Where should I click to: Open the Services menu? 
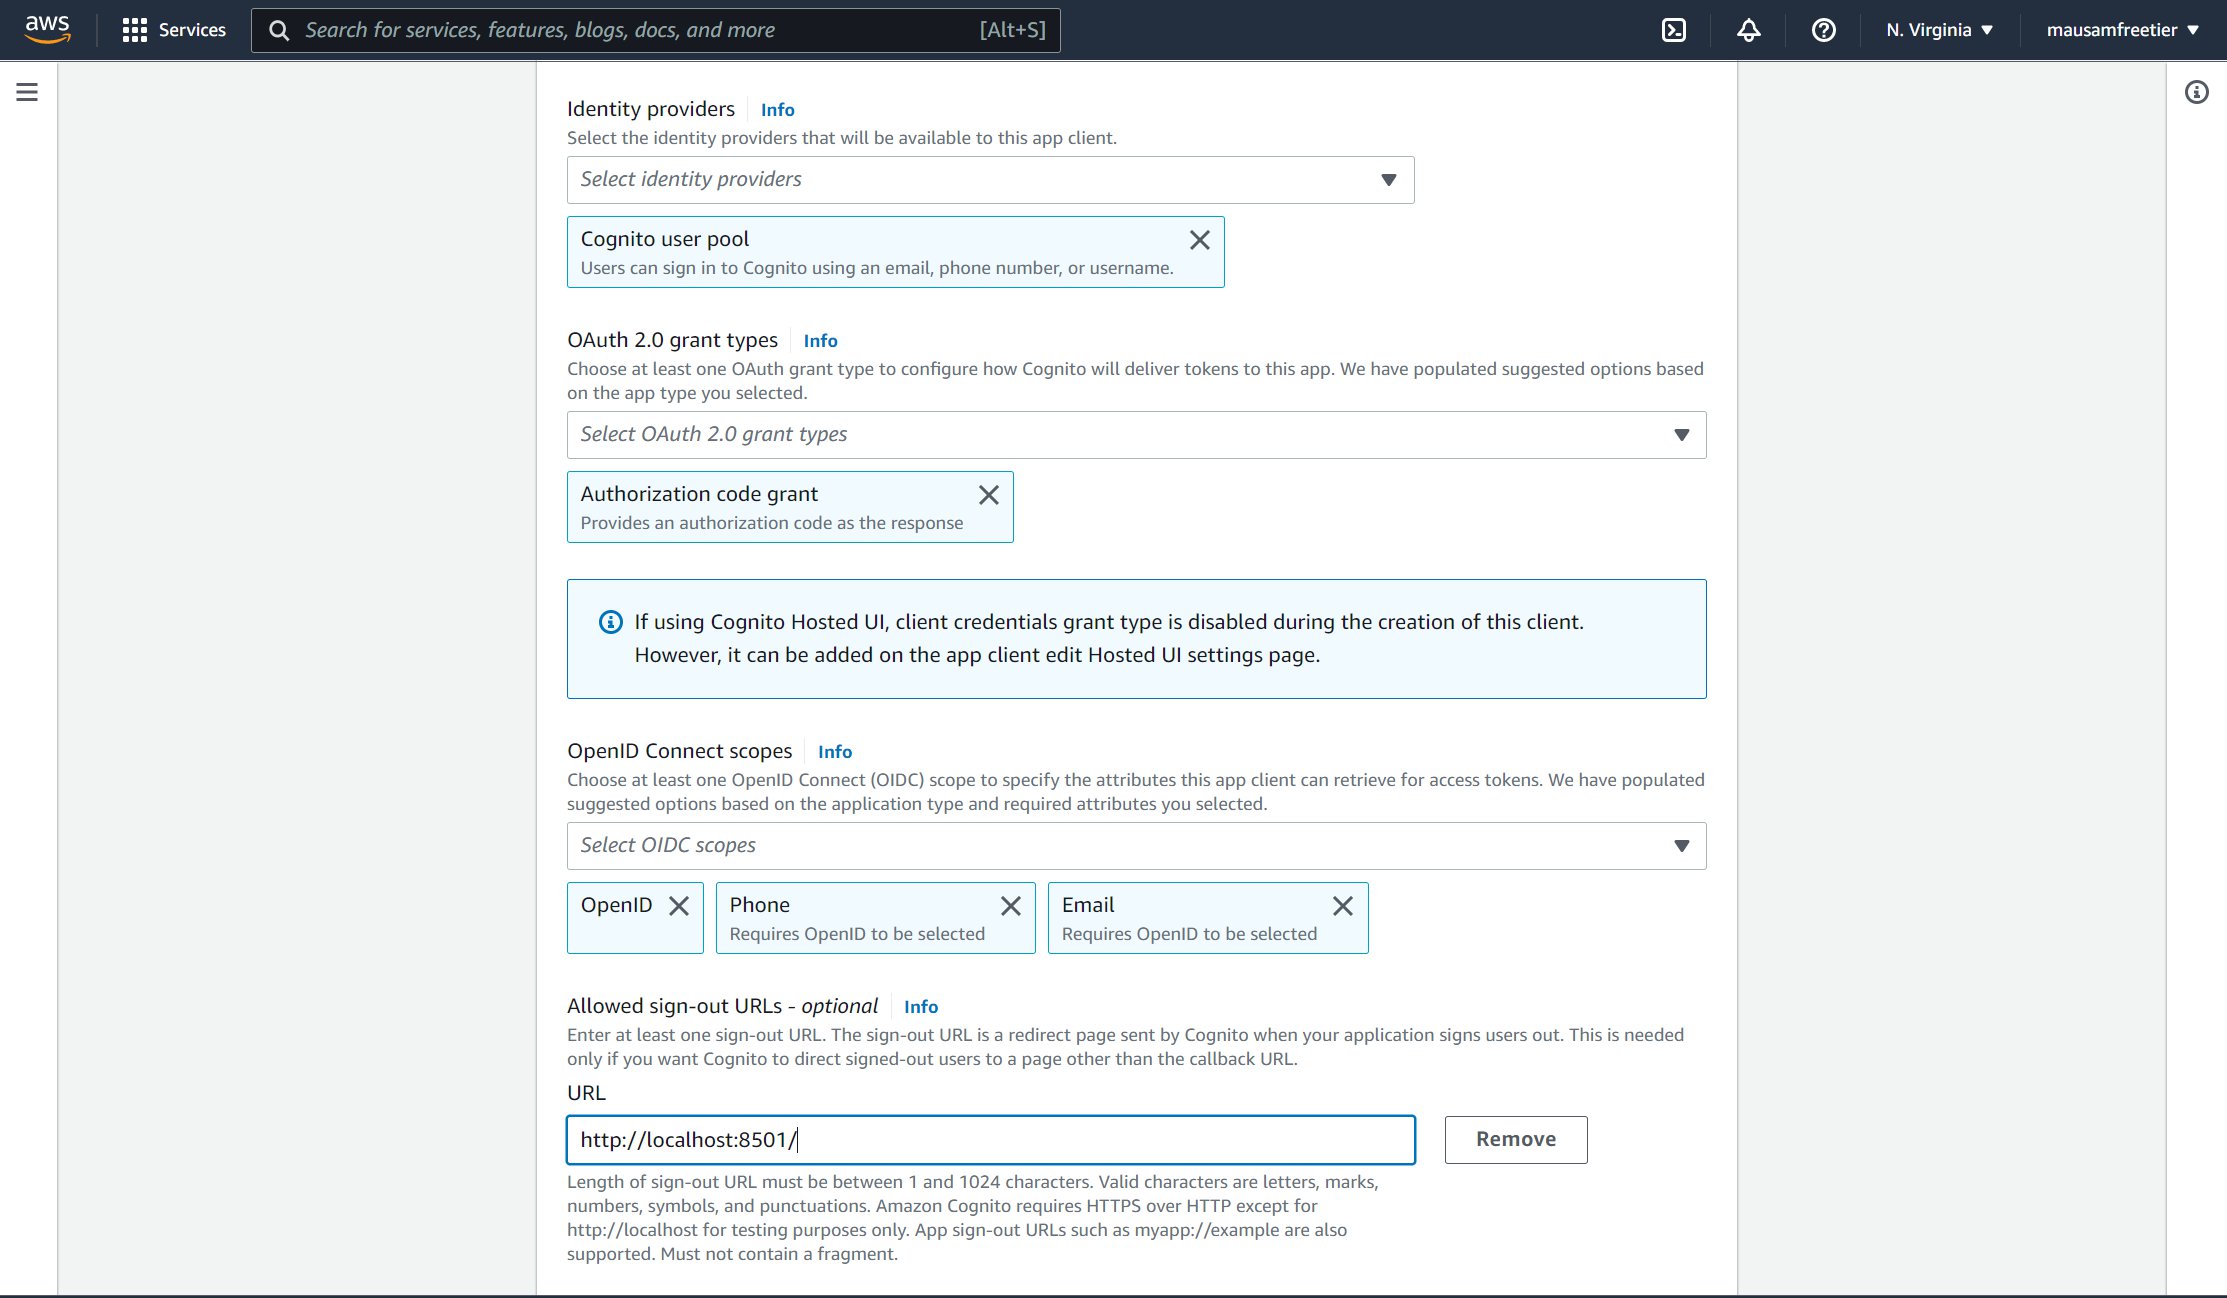coord(174,30)
